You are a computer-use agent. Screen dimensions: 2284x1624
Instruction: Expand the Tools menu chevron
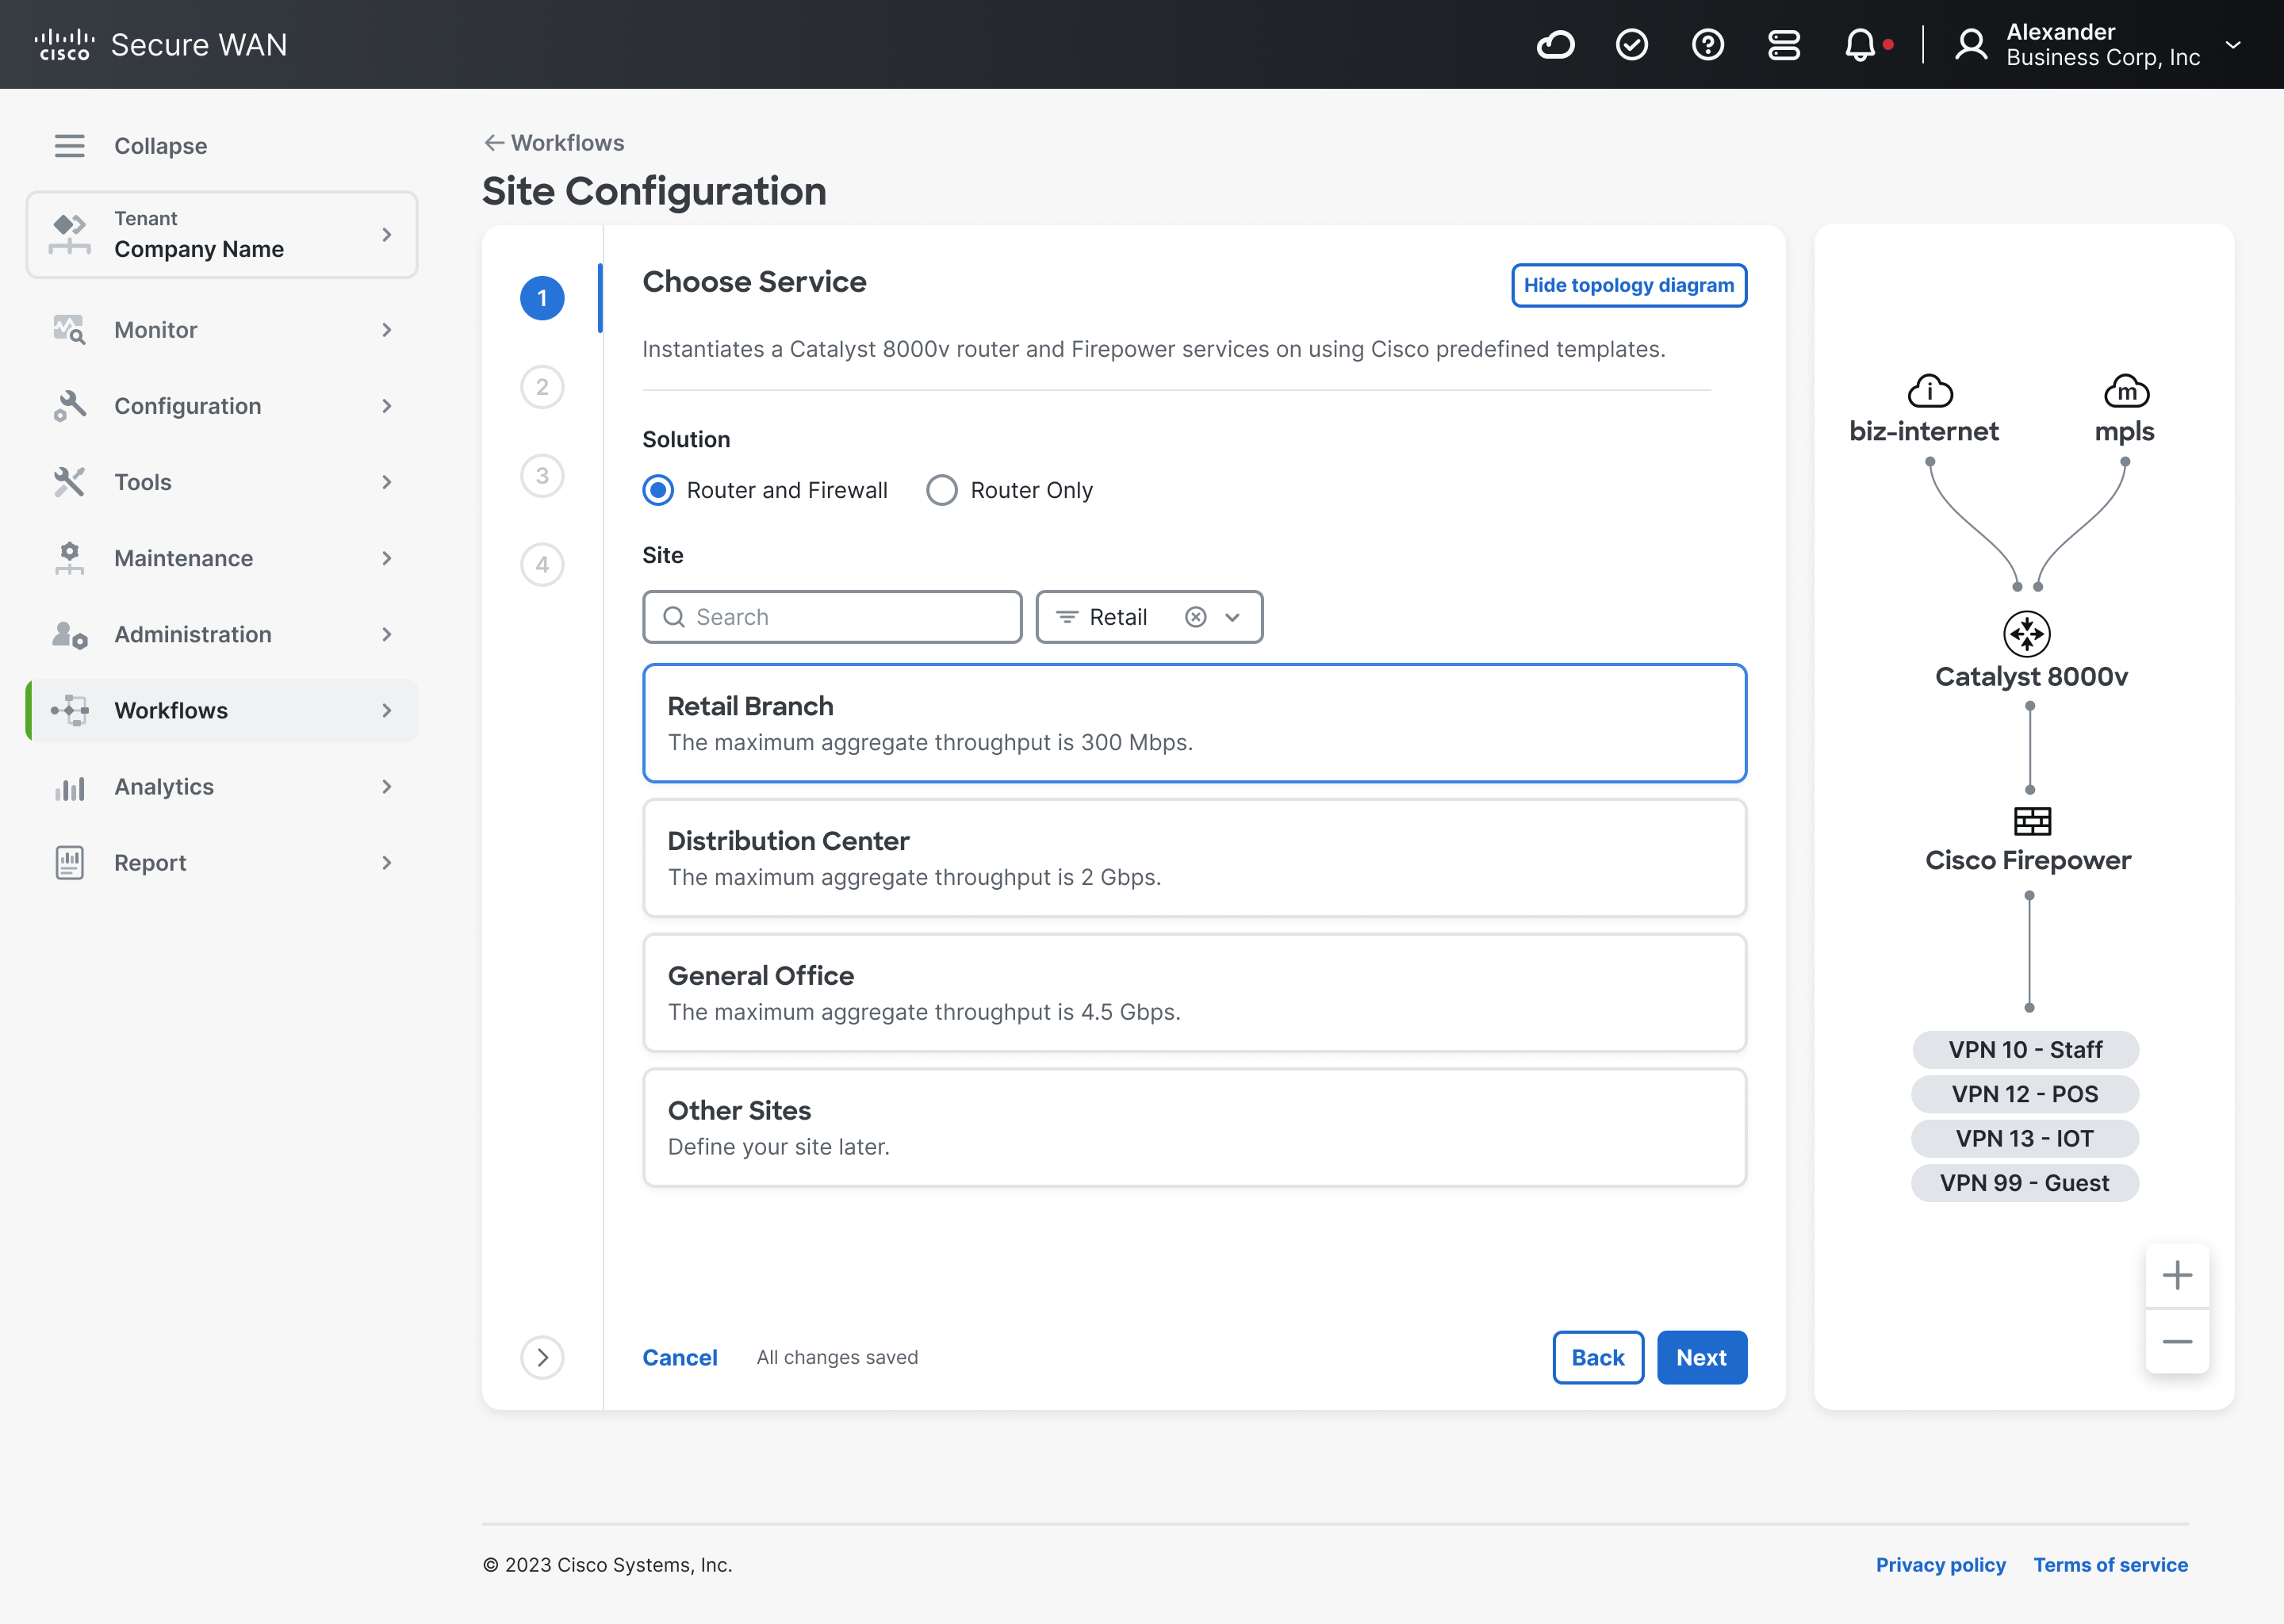point(387,482)
